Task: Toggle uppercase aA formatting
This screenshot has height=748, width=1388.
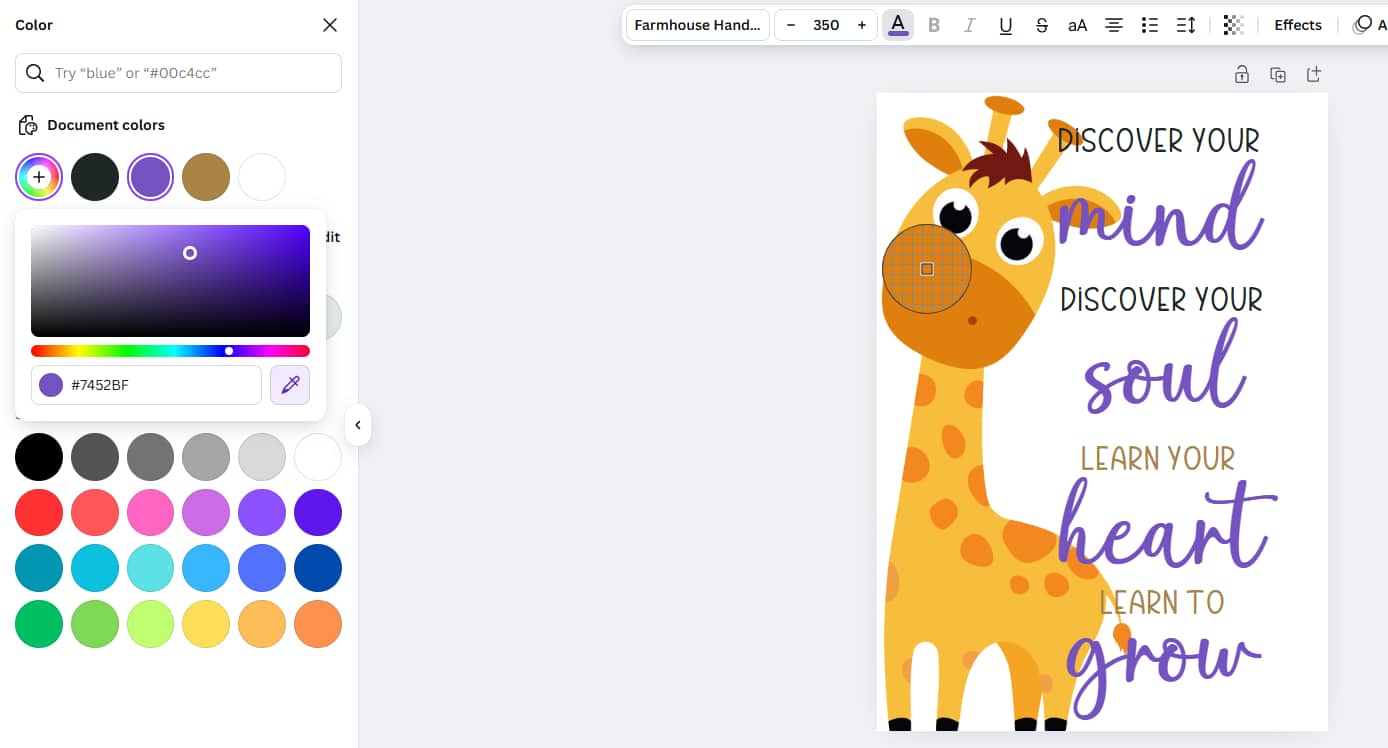Action: [x=1078, y=25]
